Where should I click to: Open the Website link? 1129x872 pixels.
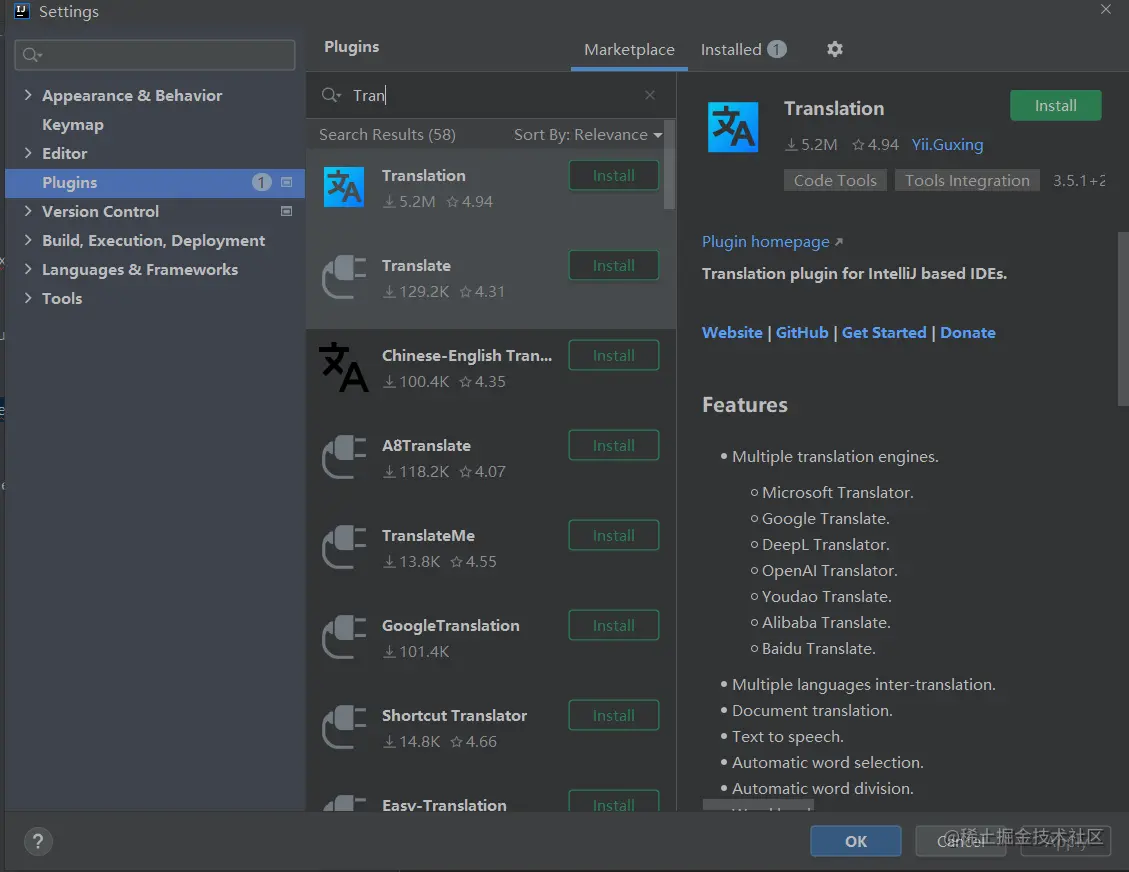point(732,333)
